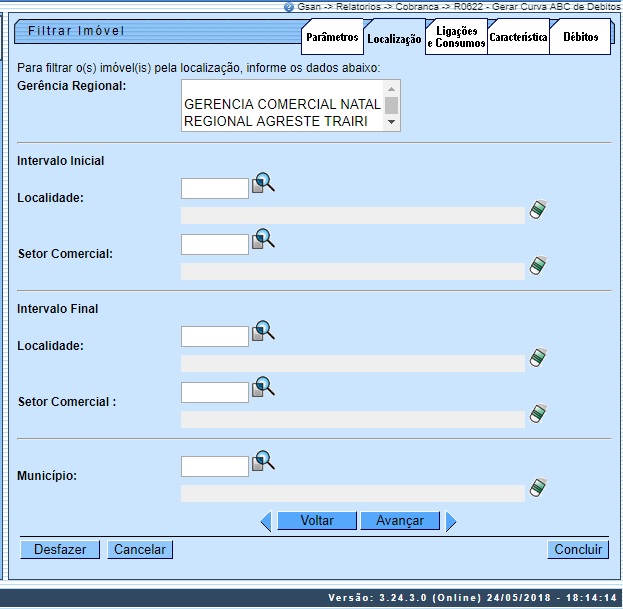Click the breadcrumb 'Gerar Curva ABC de Debitos' text

pos(556,7)
